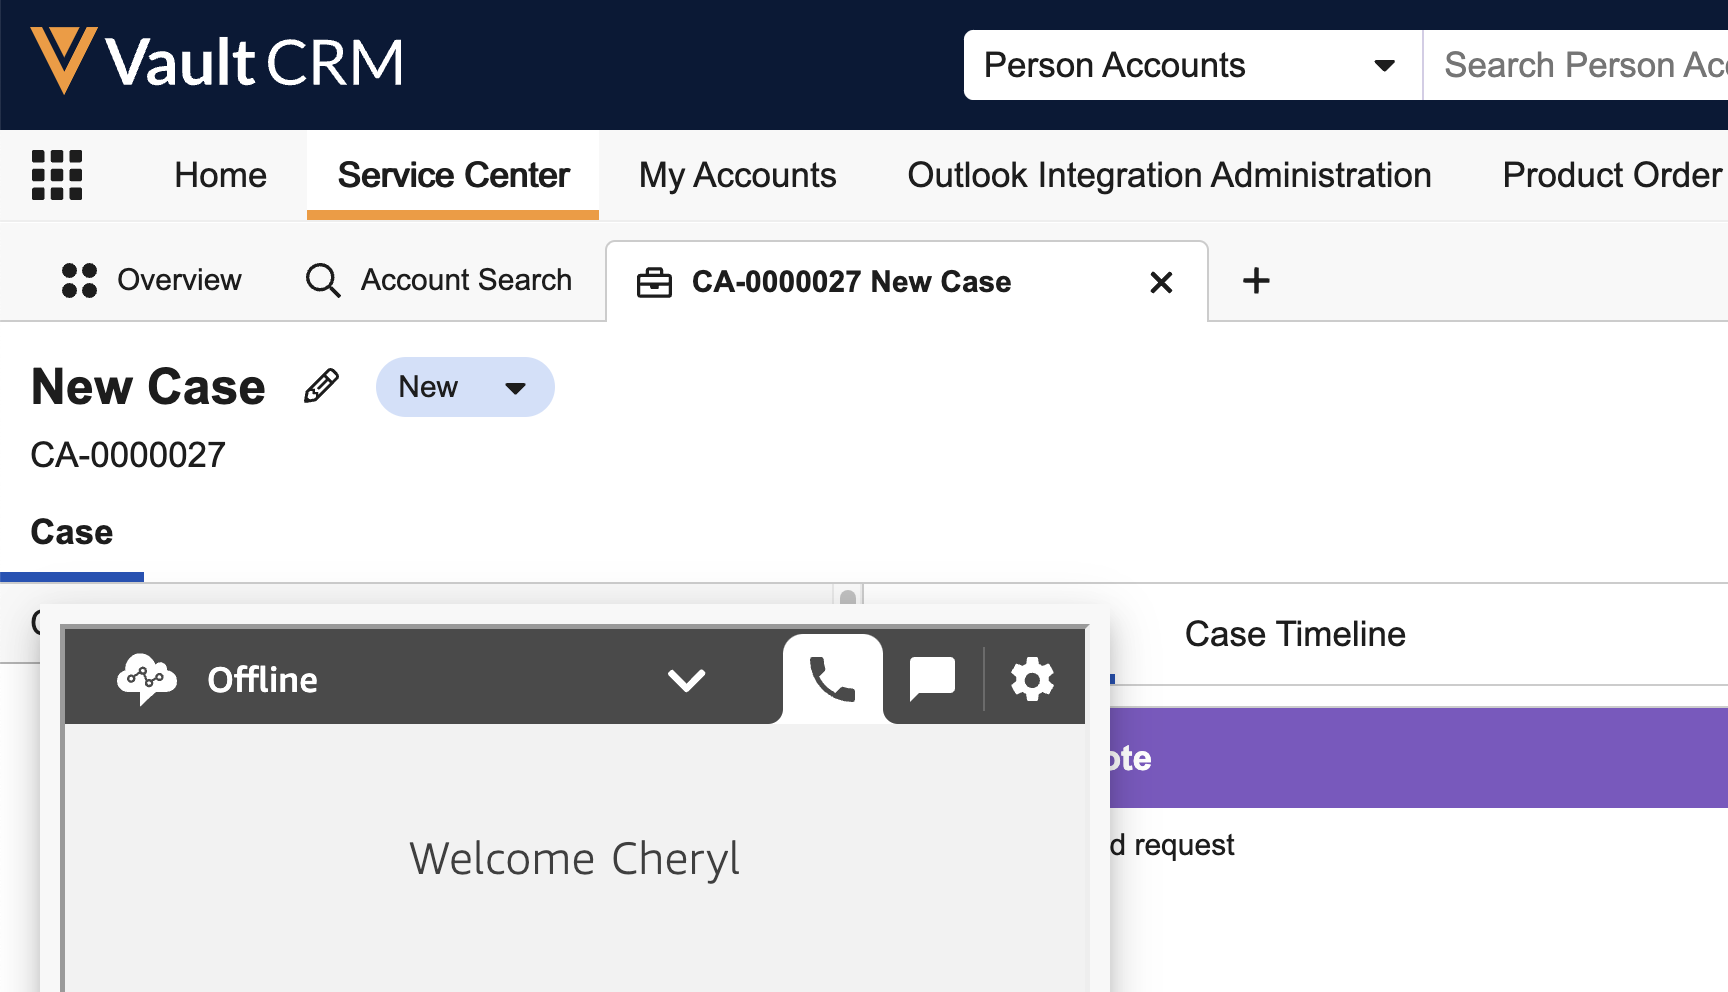Open the app launcher grid icon
Viewport: 1728px width, 992px height.
(57, 175)
